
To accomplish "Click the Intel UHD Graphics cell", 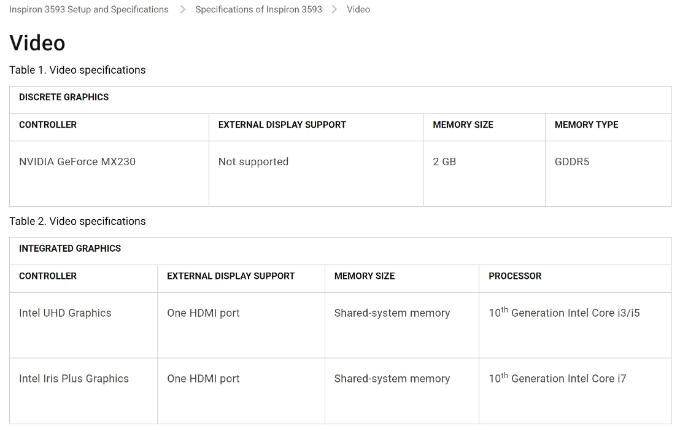I will tap(65, 313).
